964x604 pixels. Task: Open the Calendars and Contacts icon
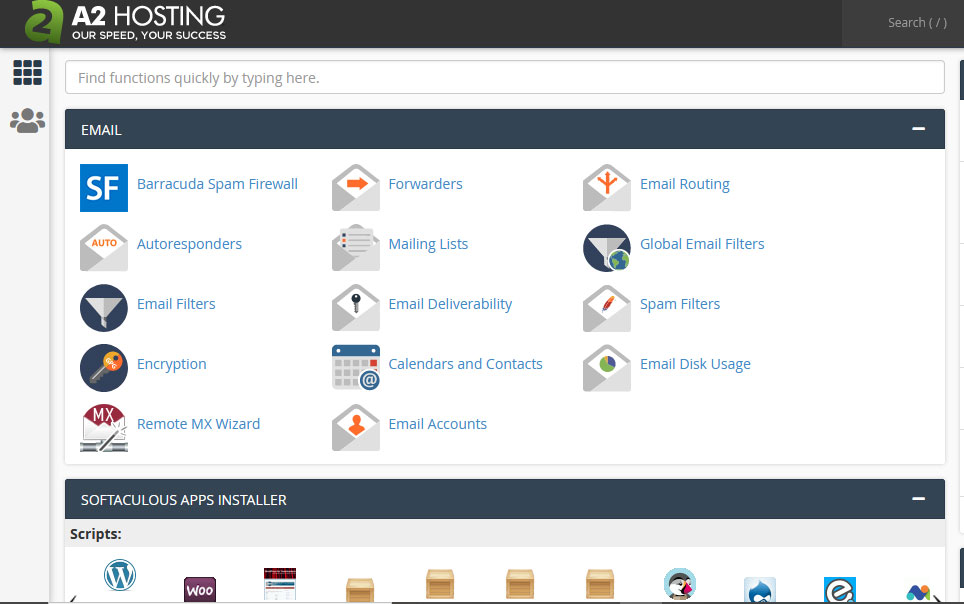(356, 367)
